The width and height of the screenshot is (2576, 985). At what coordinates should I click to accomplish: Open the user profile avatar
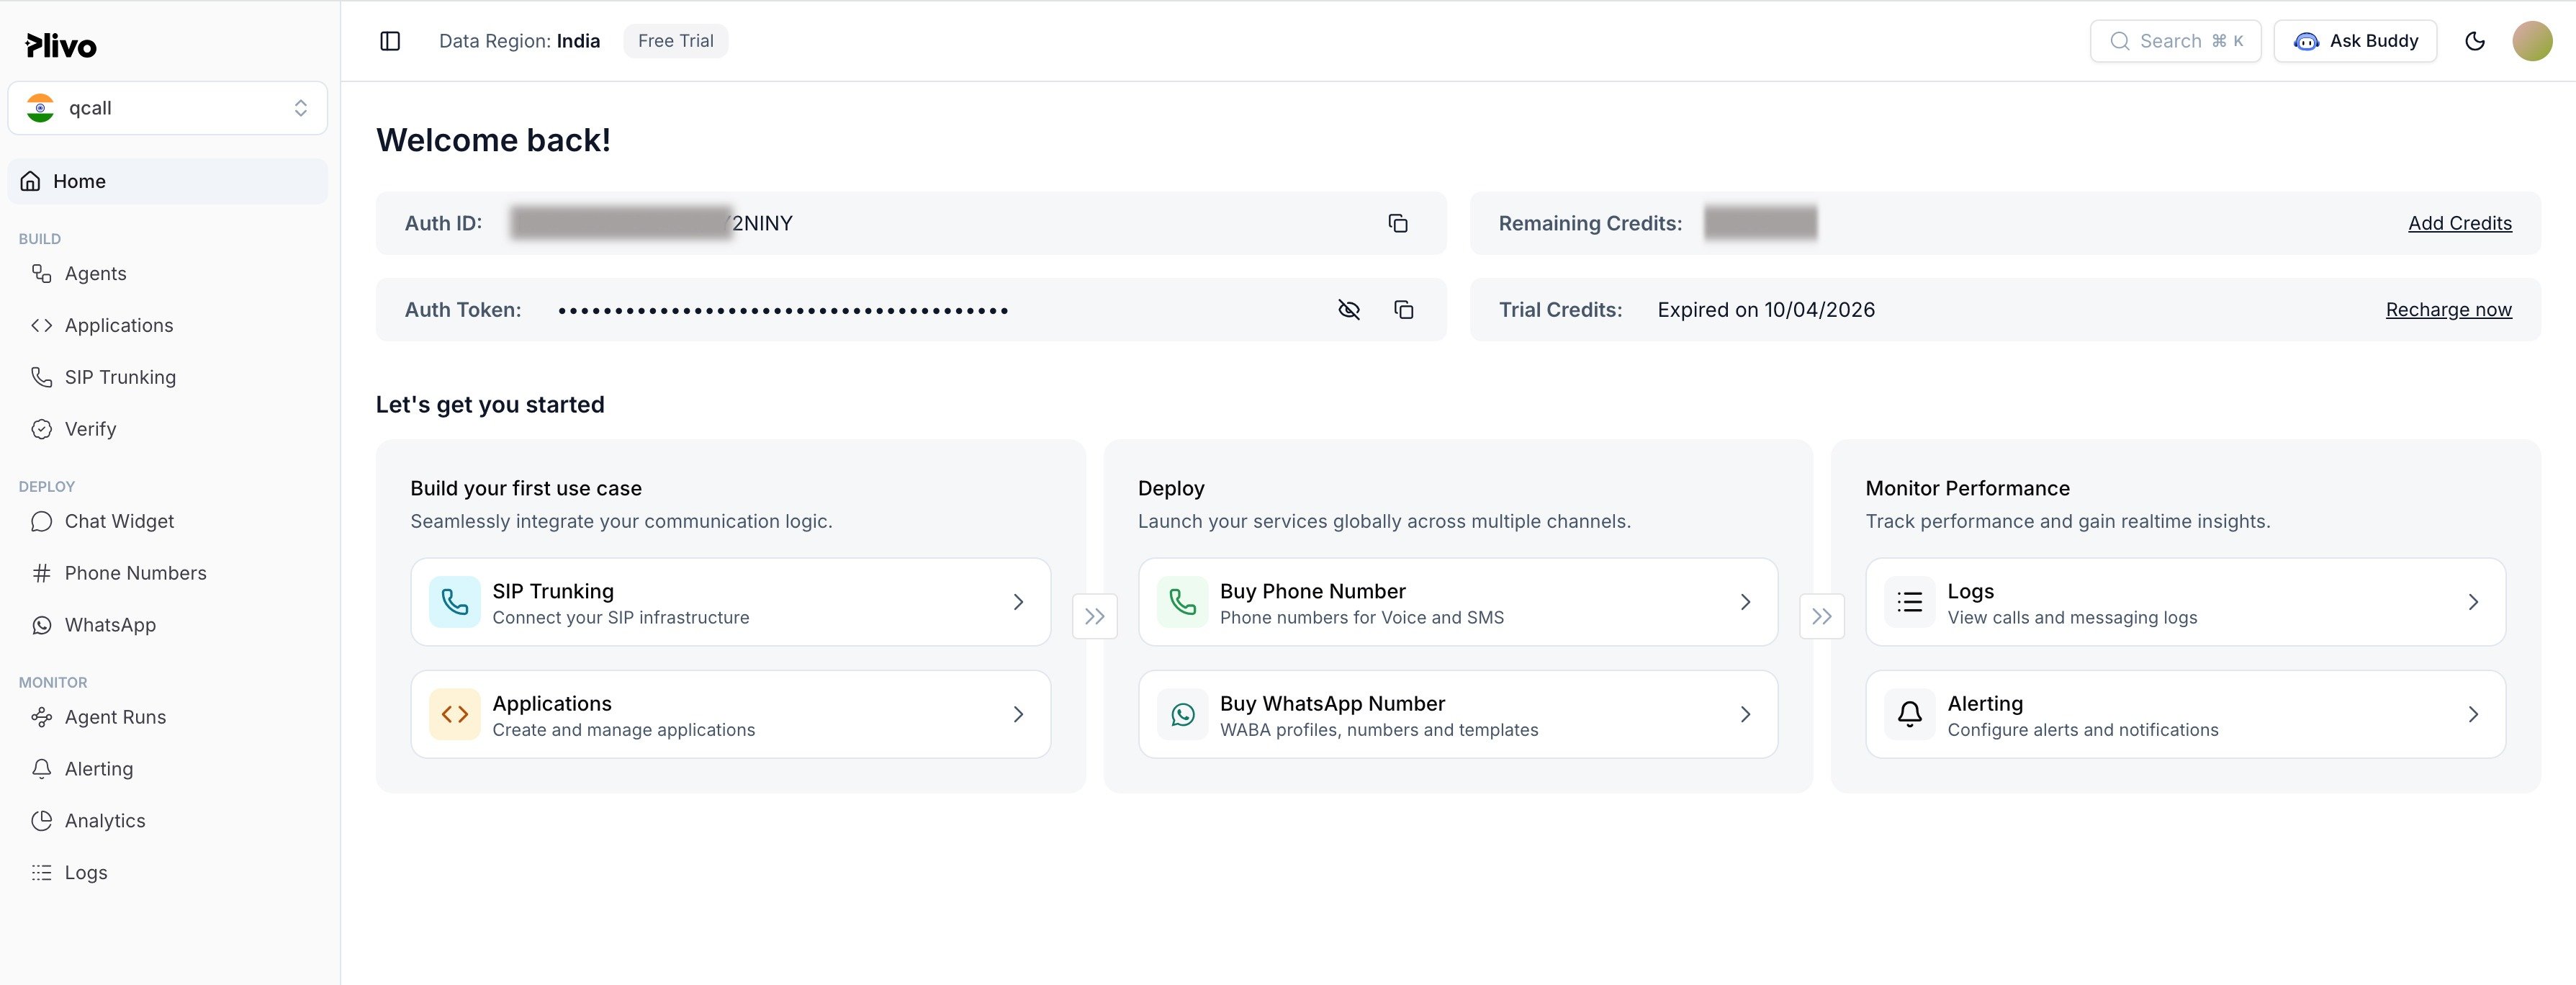2532,41
